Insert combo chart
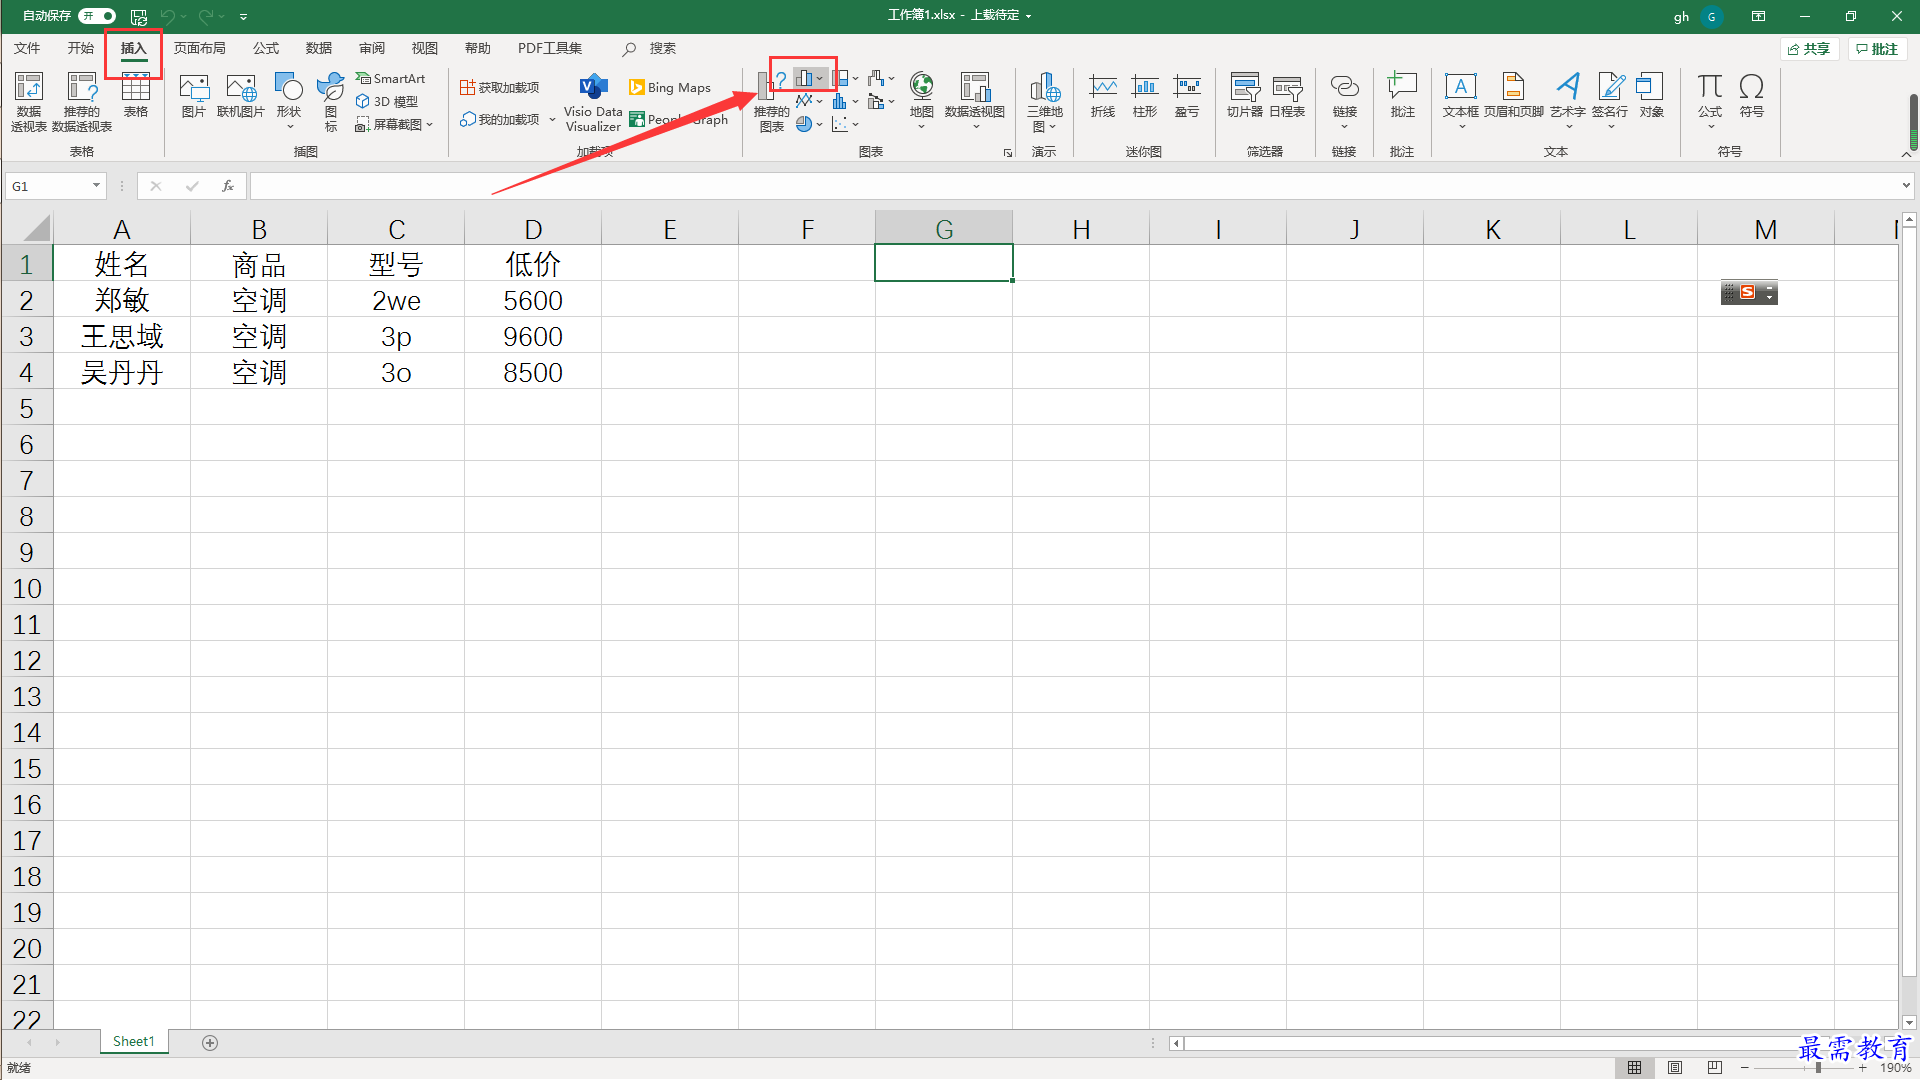 click(x=876, y=101)
